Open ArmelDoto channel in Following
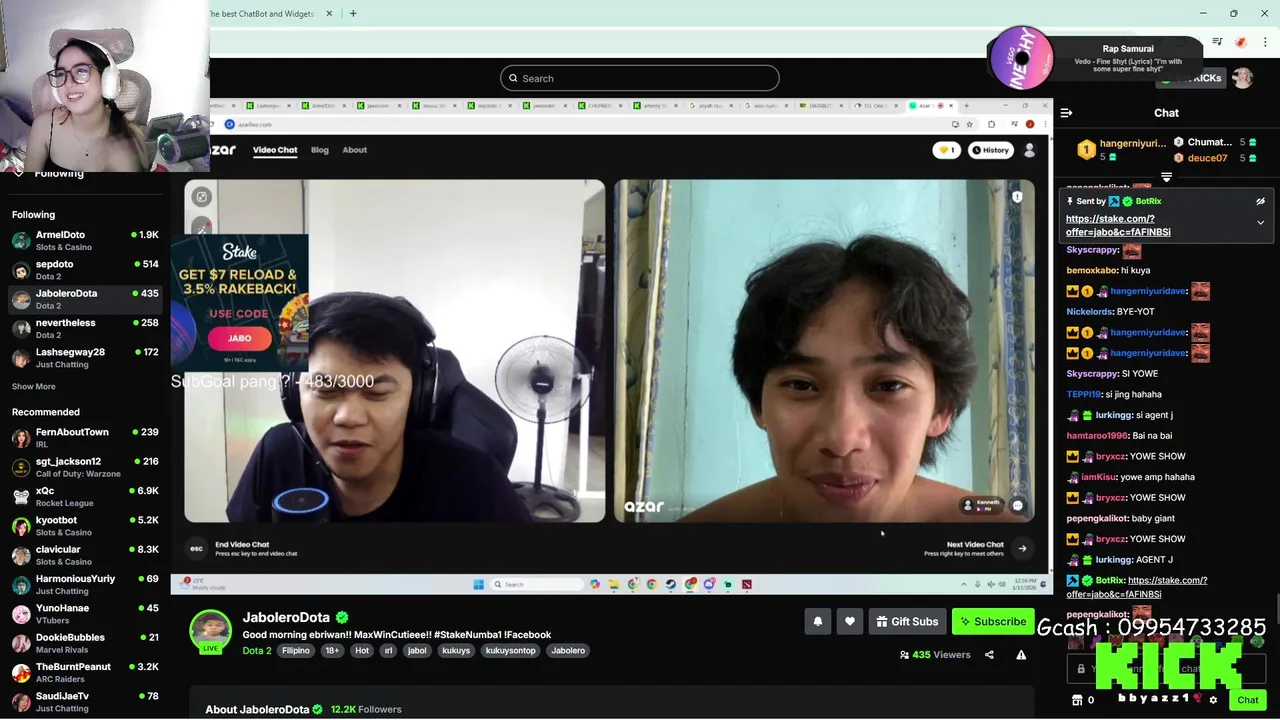The image size is (1280, 720). (x=85, y=240)
